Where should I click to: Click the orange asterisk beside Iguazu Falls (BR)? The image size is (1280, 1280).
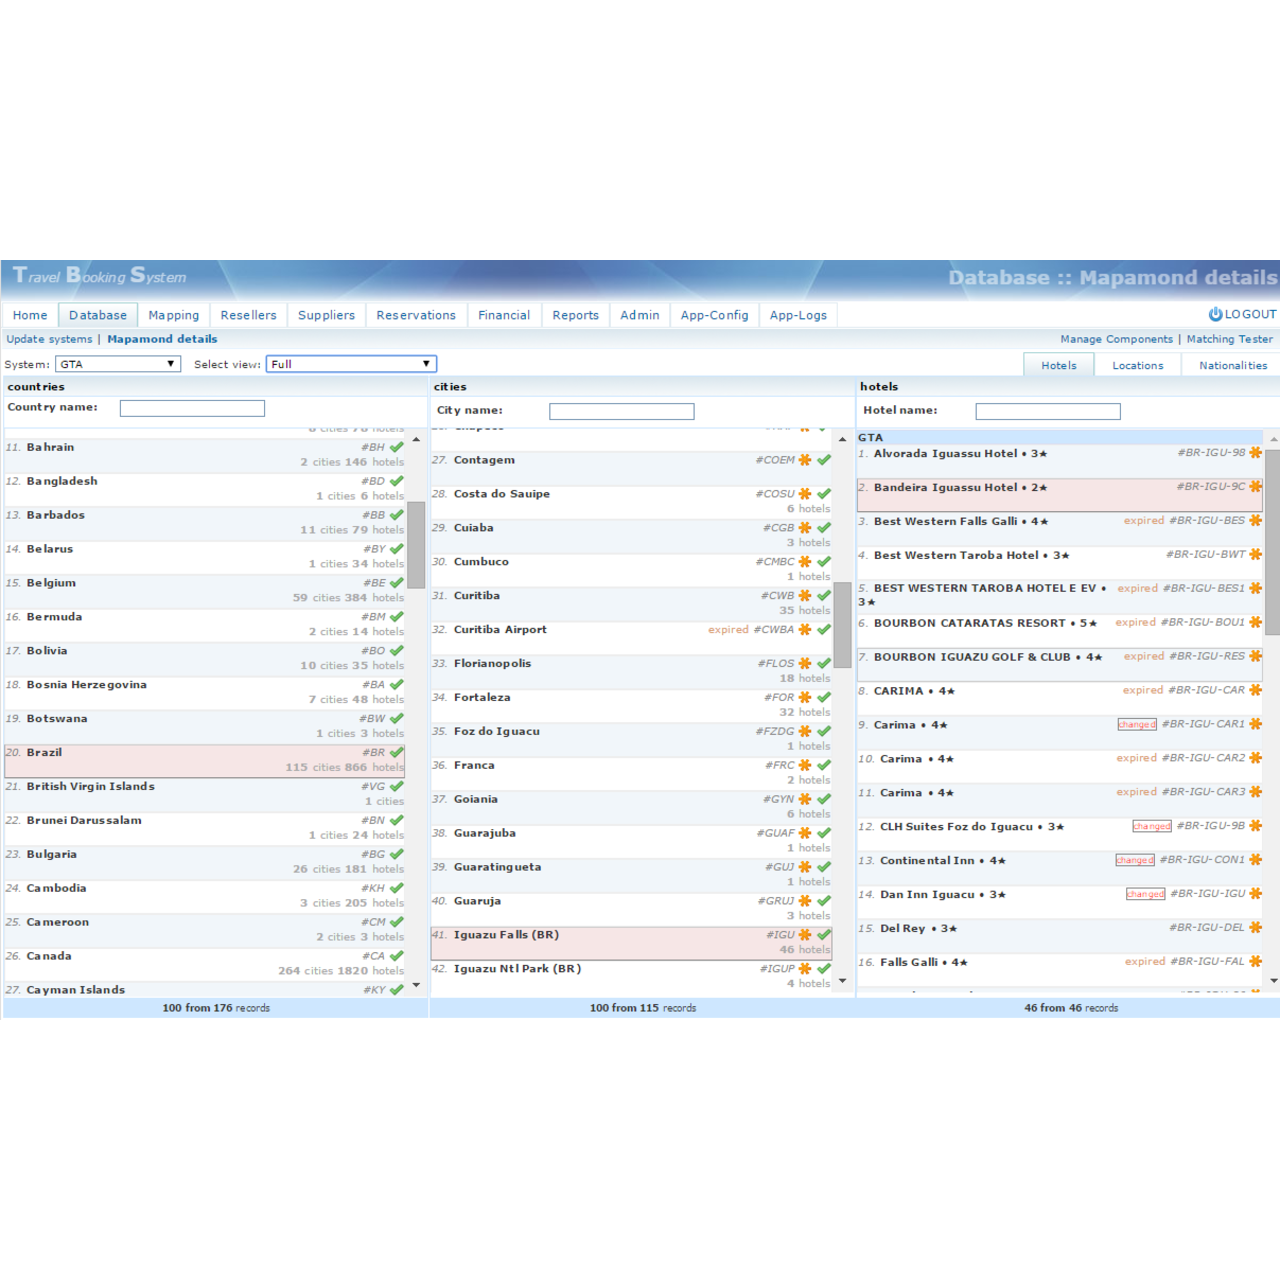click(805, 935)
